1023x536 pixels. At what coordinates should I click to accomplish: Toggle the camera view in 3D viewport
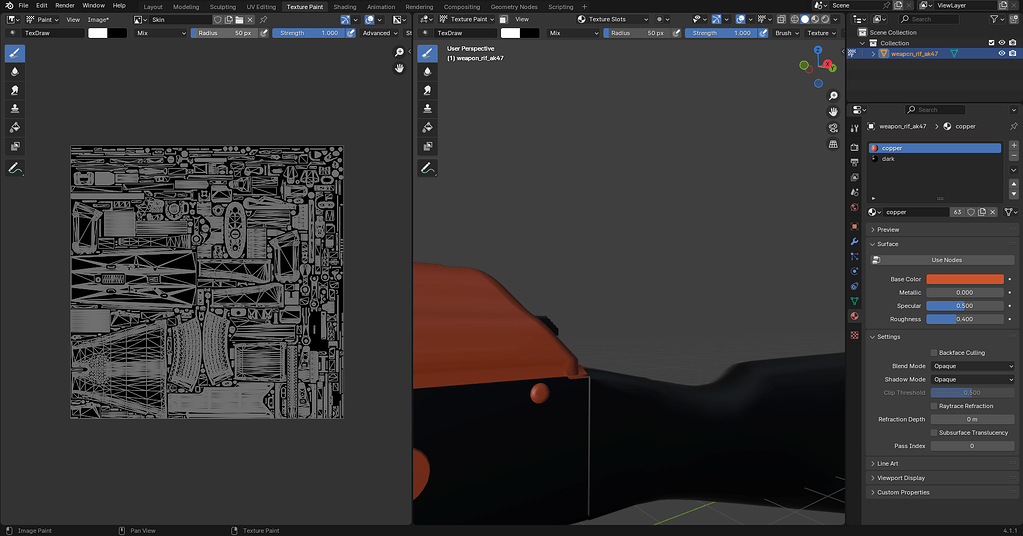point(833,128)
